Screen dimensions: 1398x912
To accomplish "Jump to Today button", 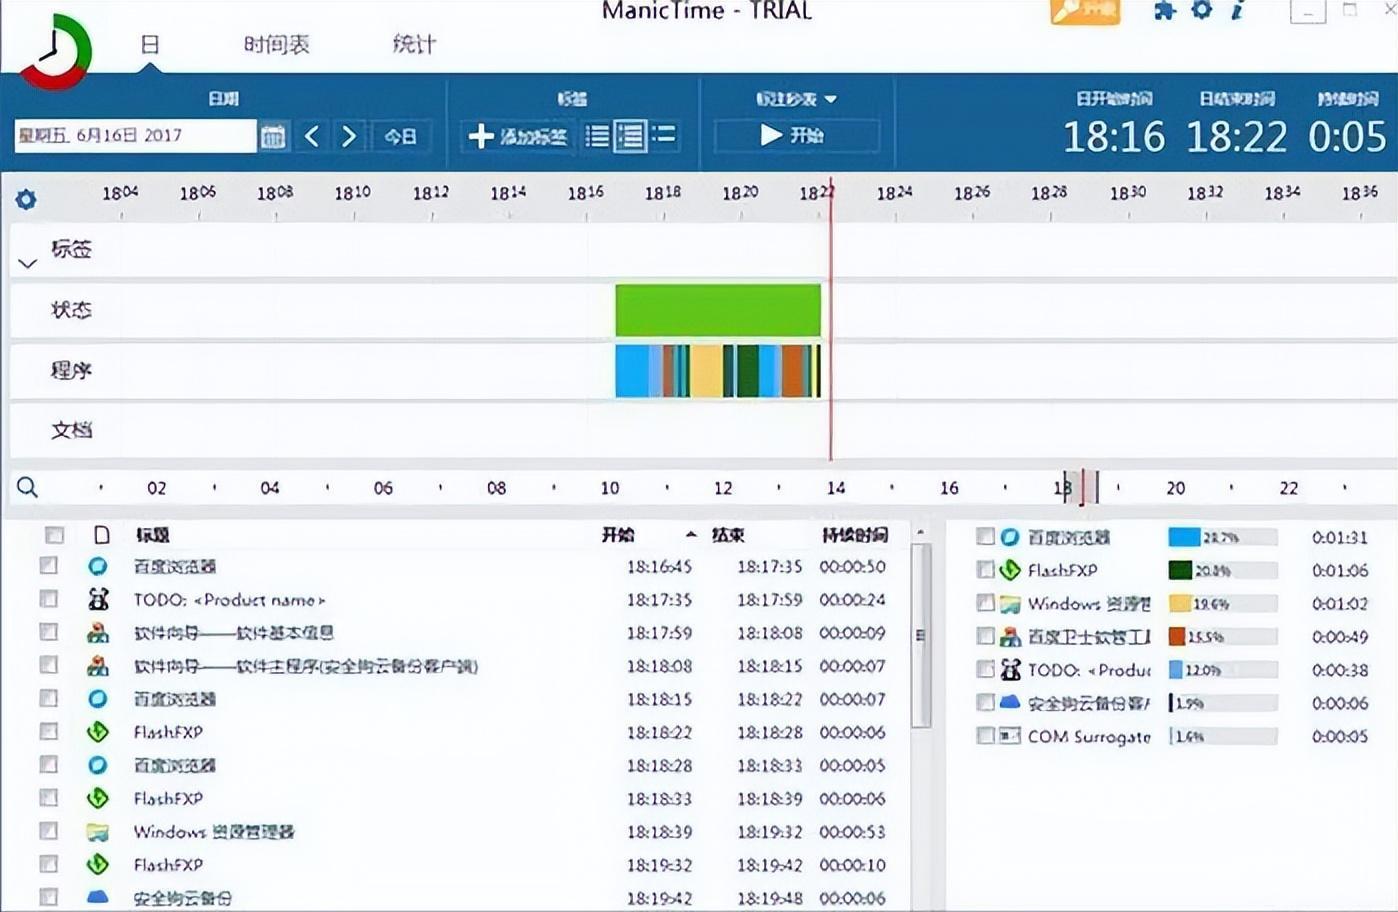I will pos(400,136).
